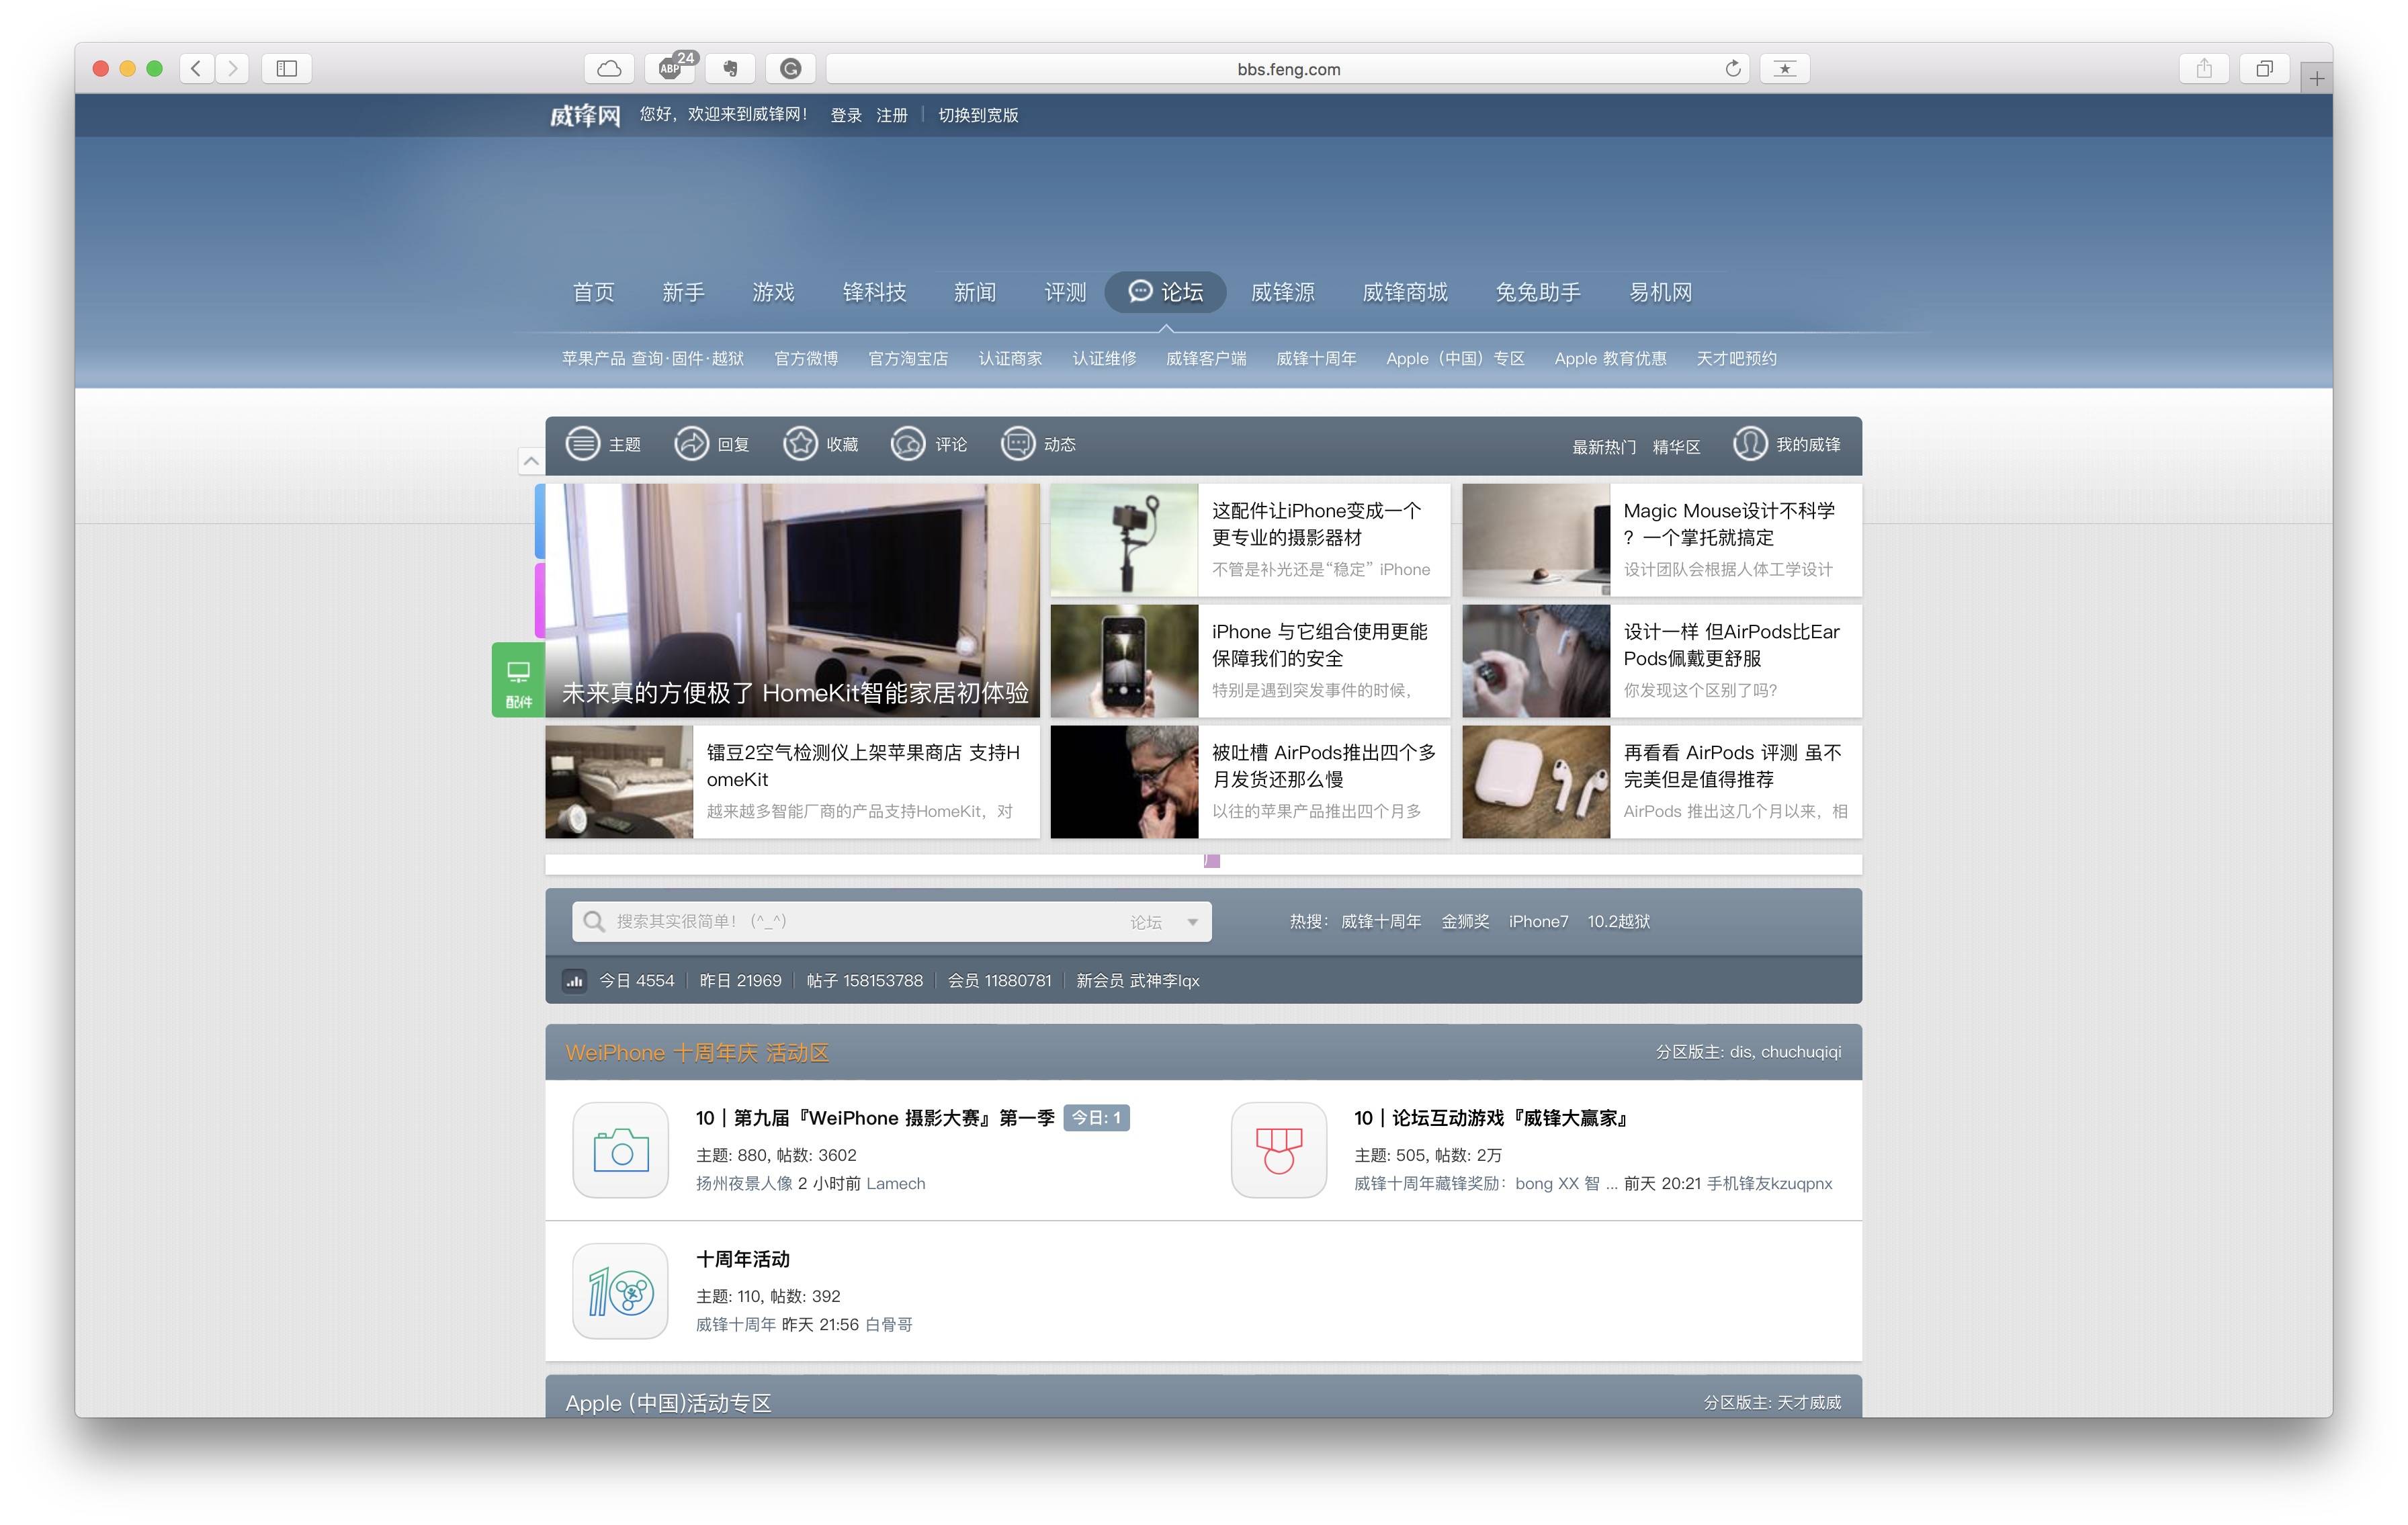This screenshot has width=2408, height=1525.
Task: Click the statistics bar chart icon
Action: coord(574,981)
